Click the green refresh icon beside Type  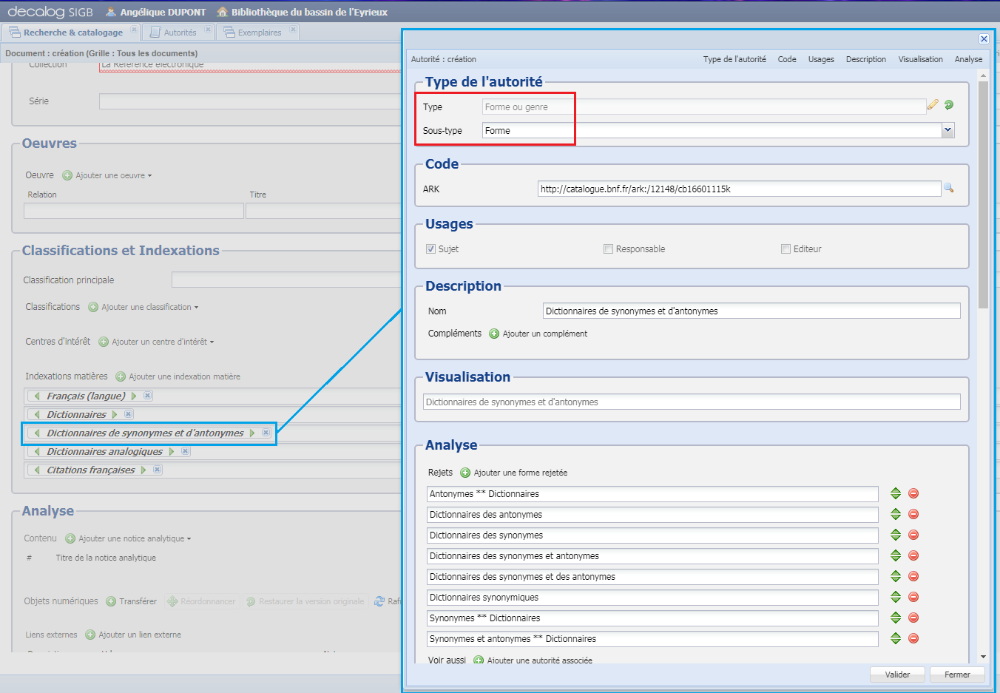[x=948, y=104]
